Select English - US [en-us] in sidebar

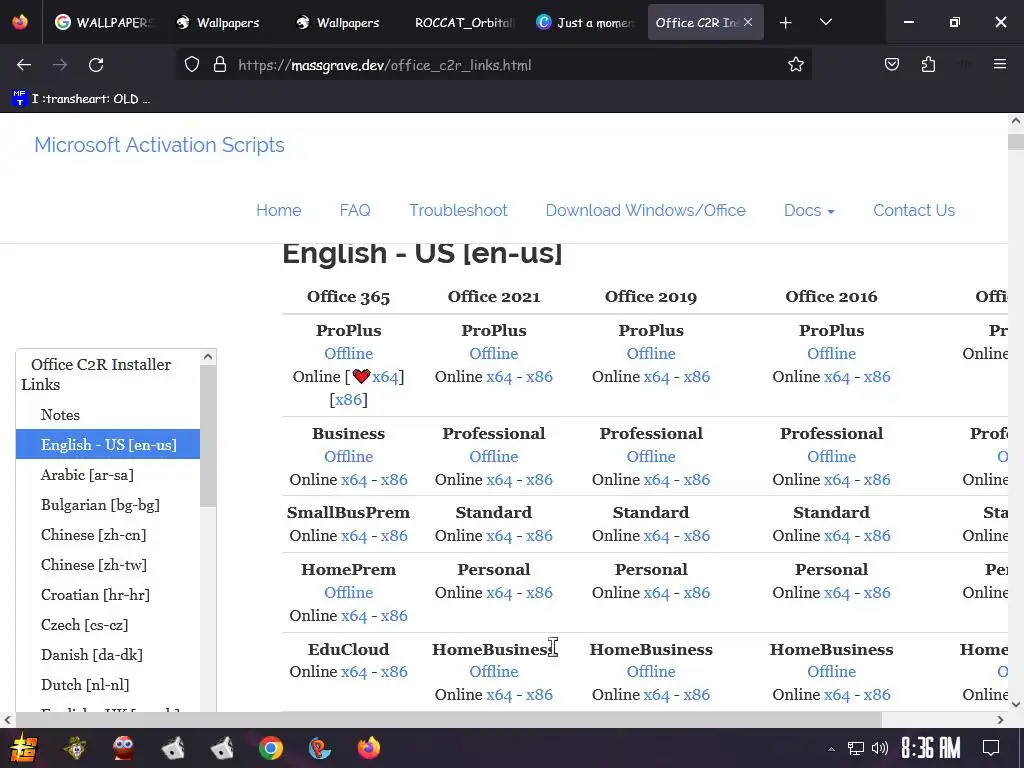pos(108,445)
